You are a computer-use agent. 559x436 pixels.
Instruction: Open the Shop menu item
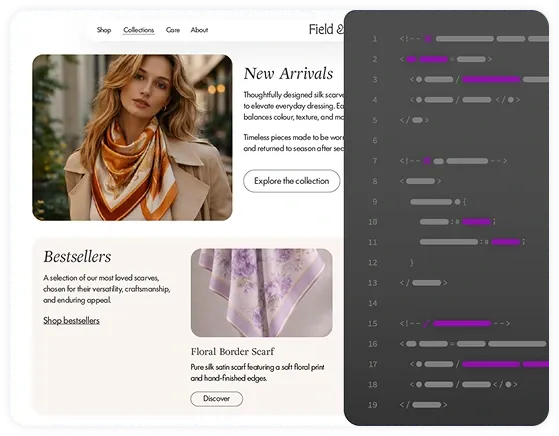pos(104,30)
